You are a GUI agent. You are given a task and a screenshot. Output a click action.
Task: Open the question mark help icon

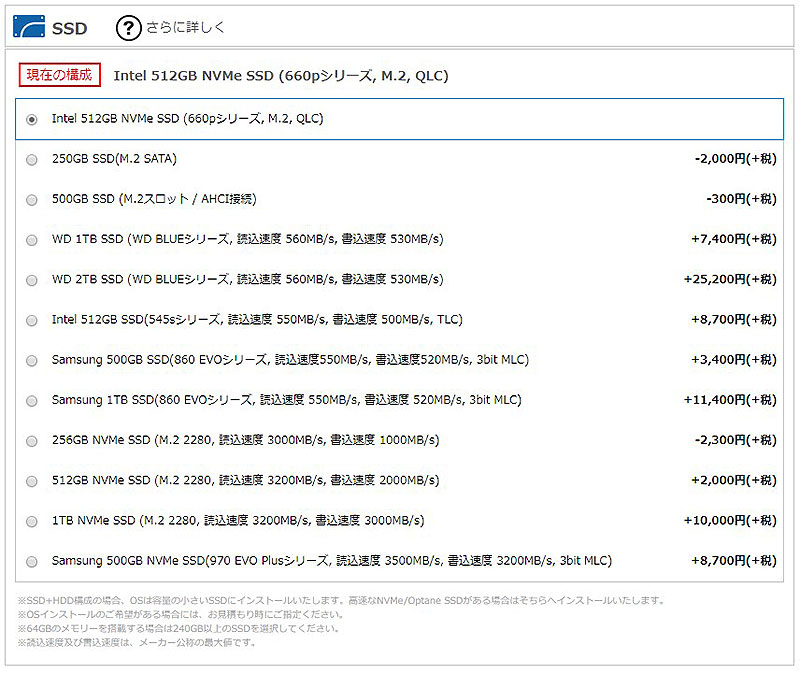(129, 28)
